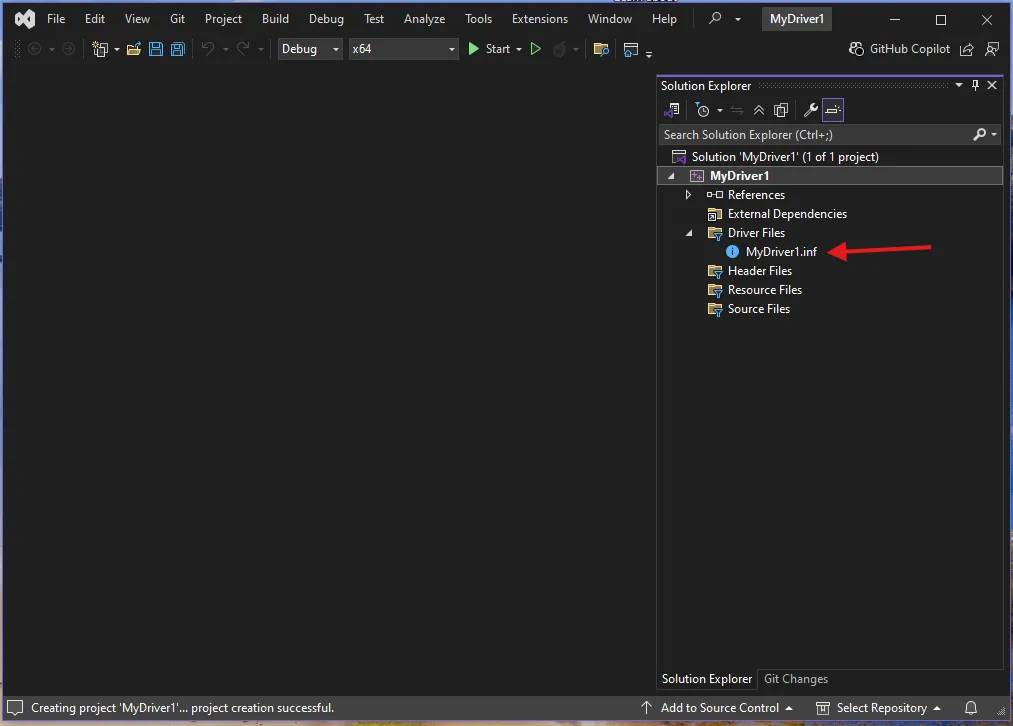Open the Project menu
The width and height of the screenshot is (1013, 726).
(223, 19)
